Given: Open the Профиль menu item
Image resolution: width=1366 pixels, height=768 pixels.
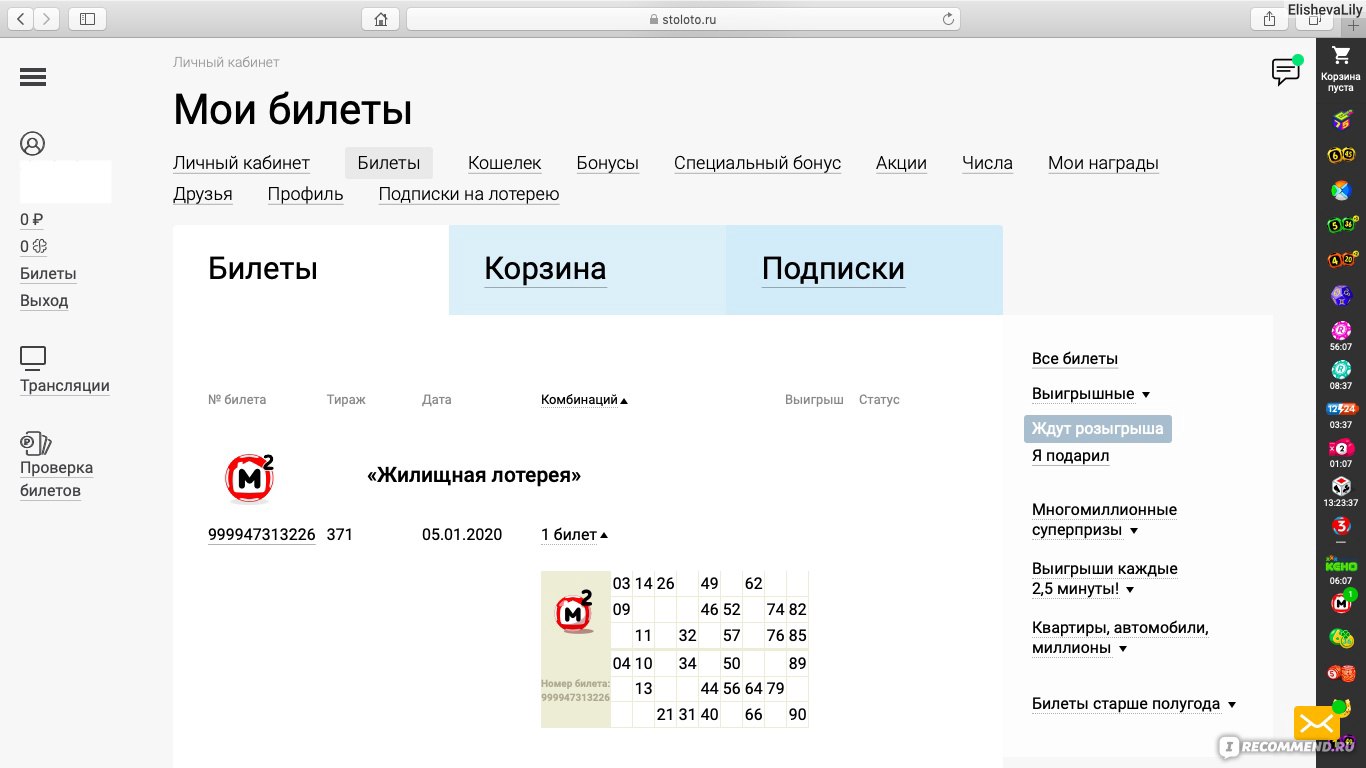Looking at the screenshot, I should [x=305, y=194].
